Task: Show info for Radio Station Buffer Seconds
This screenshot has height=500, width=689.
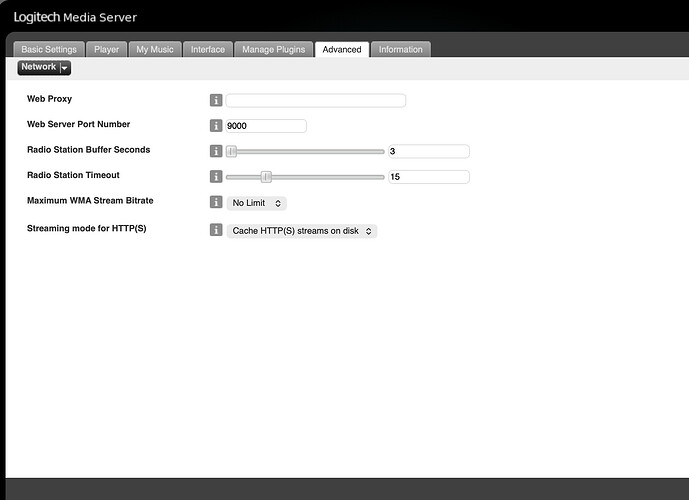Action: pos(216,151)
